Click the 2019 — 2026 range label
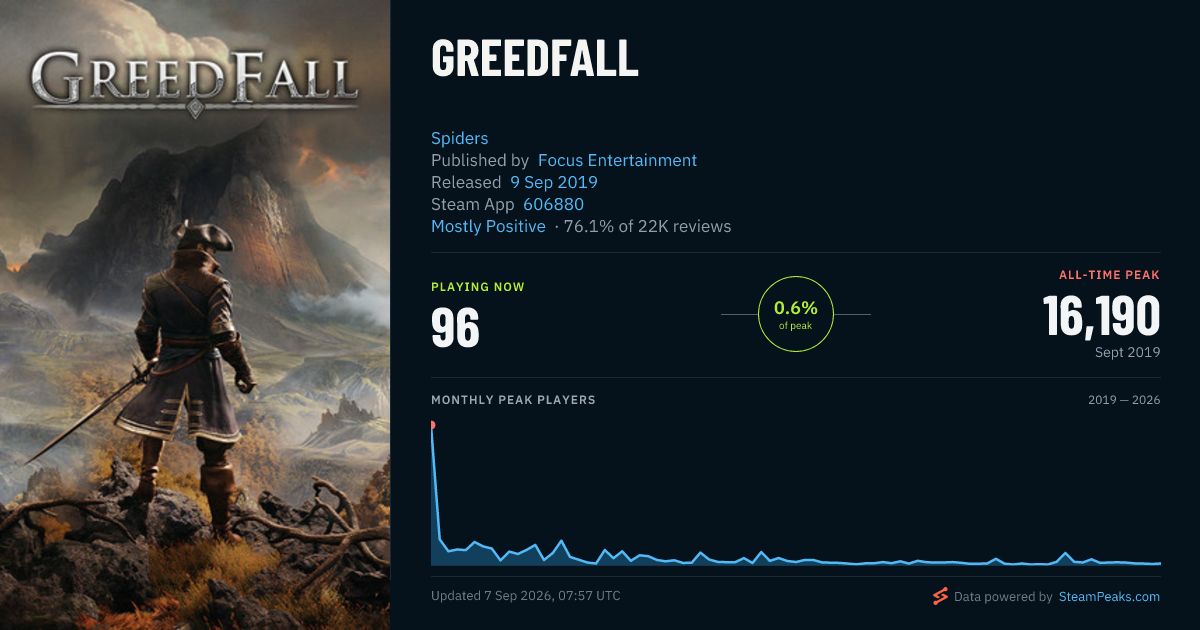This screenshot has width=1200, height=630. 1124,400
